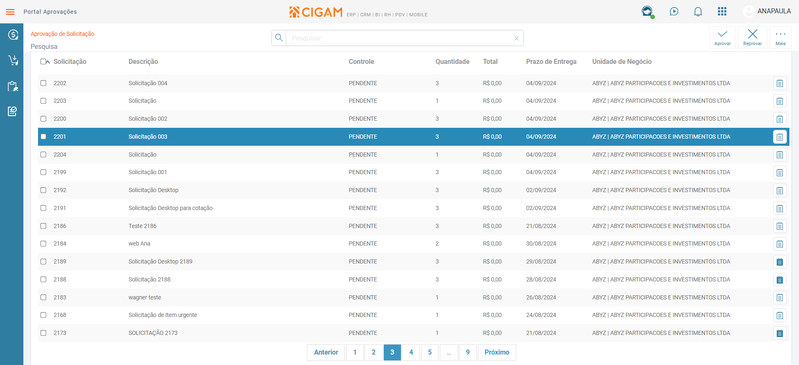Click the Aprovar button
The height and width of the screenshot is (365, 799).
pos(722,38)
